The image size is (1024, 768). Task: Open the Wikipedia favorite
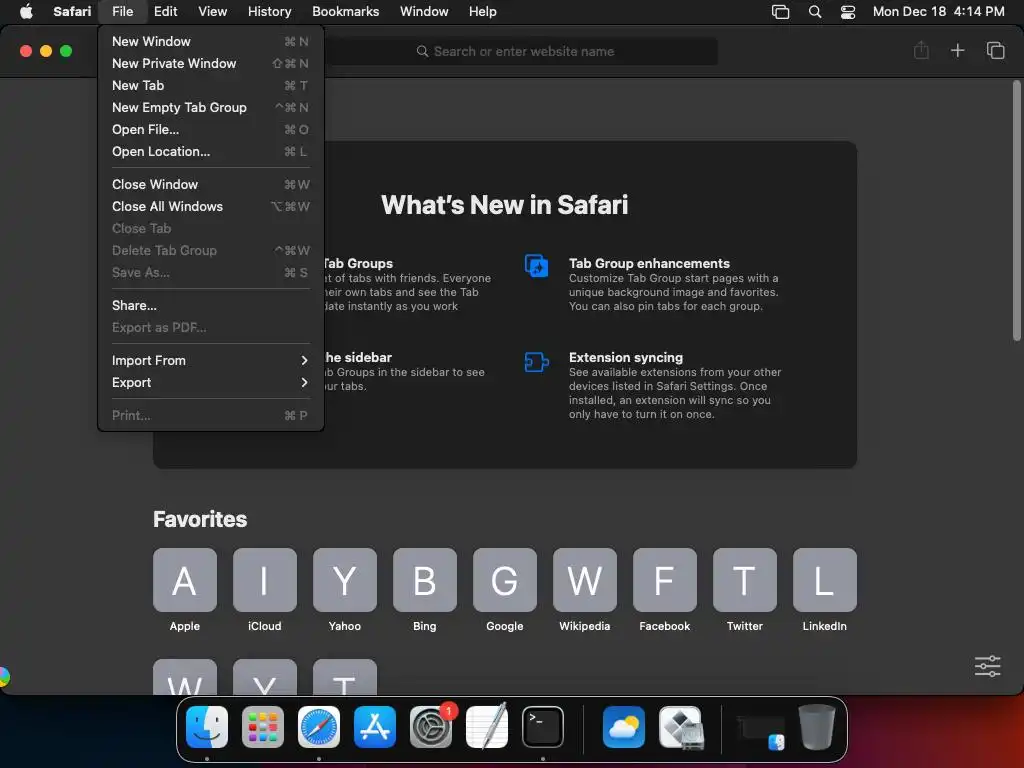(584, 580)
